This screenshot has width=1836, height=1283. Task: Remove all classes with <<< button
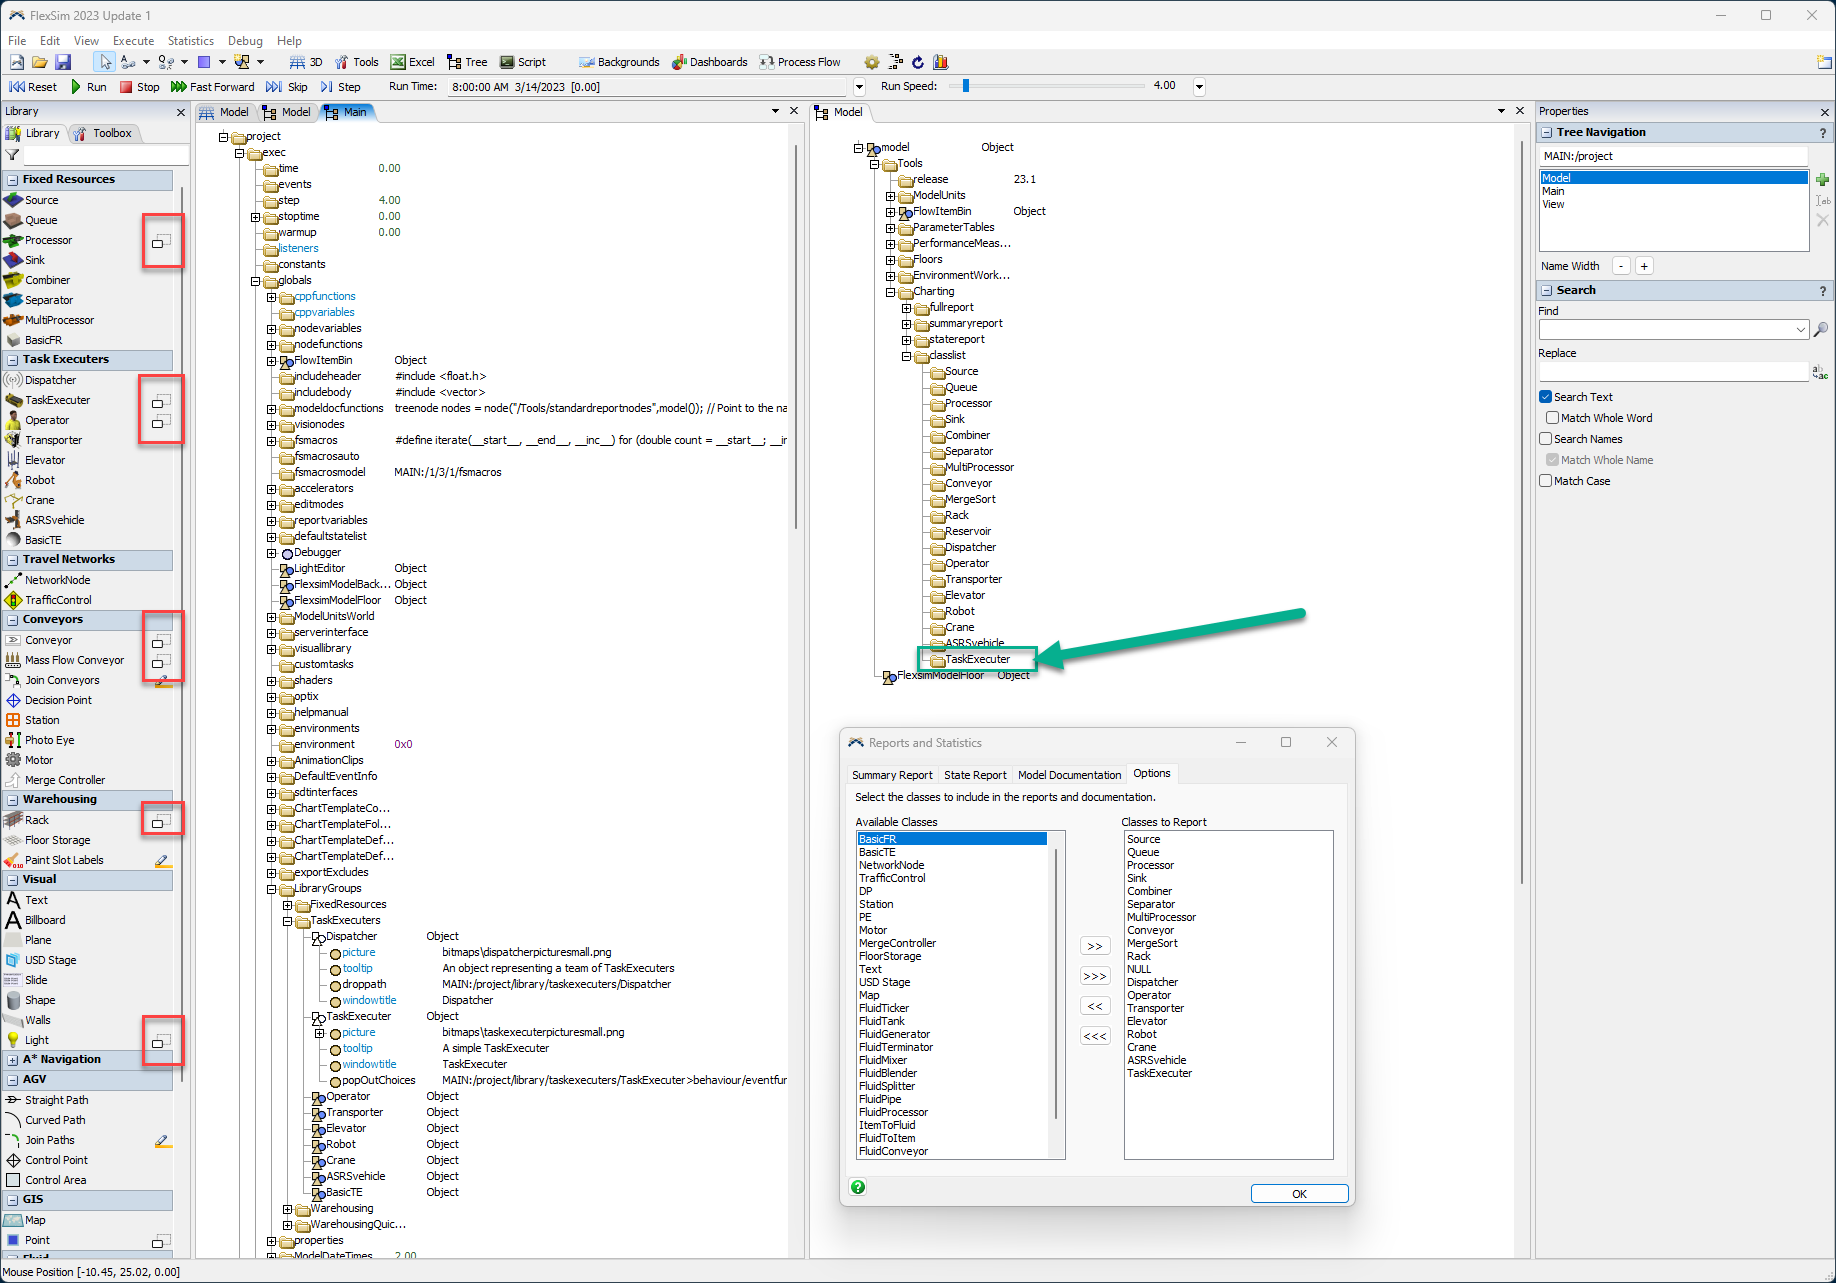coord(1095,1036)
